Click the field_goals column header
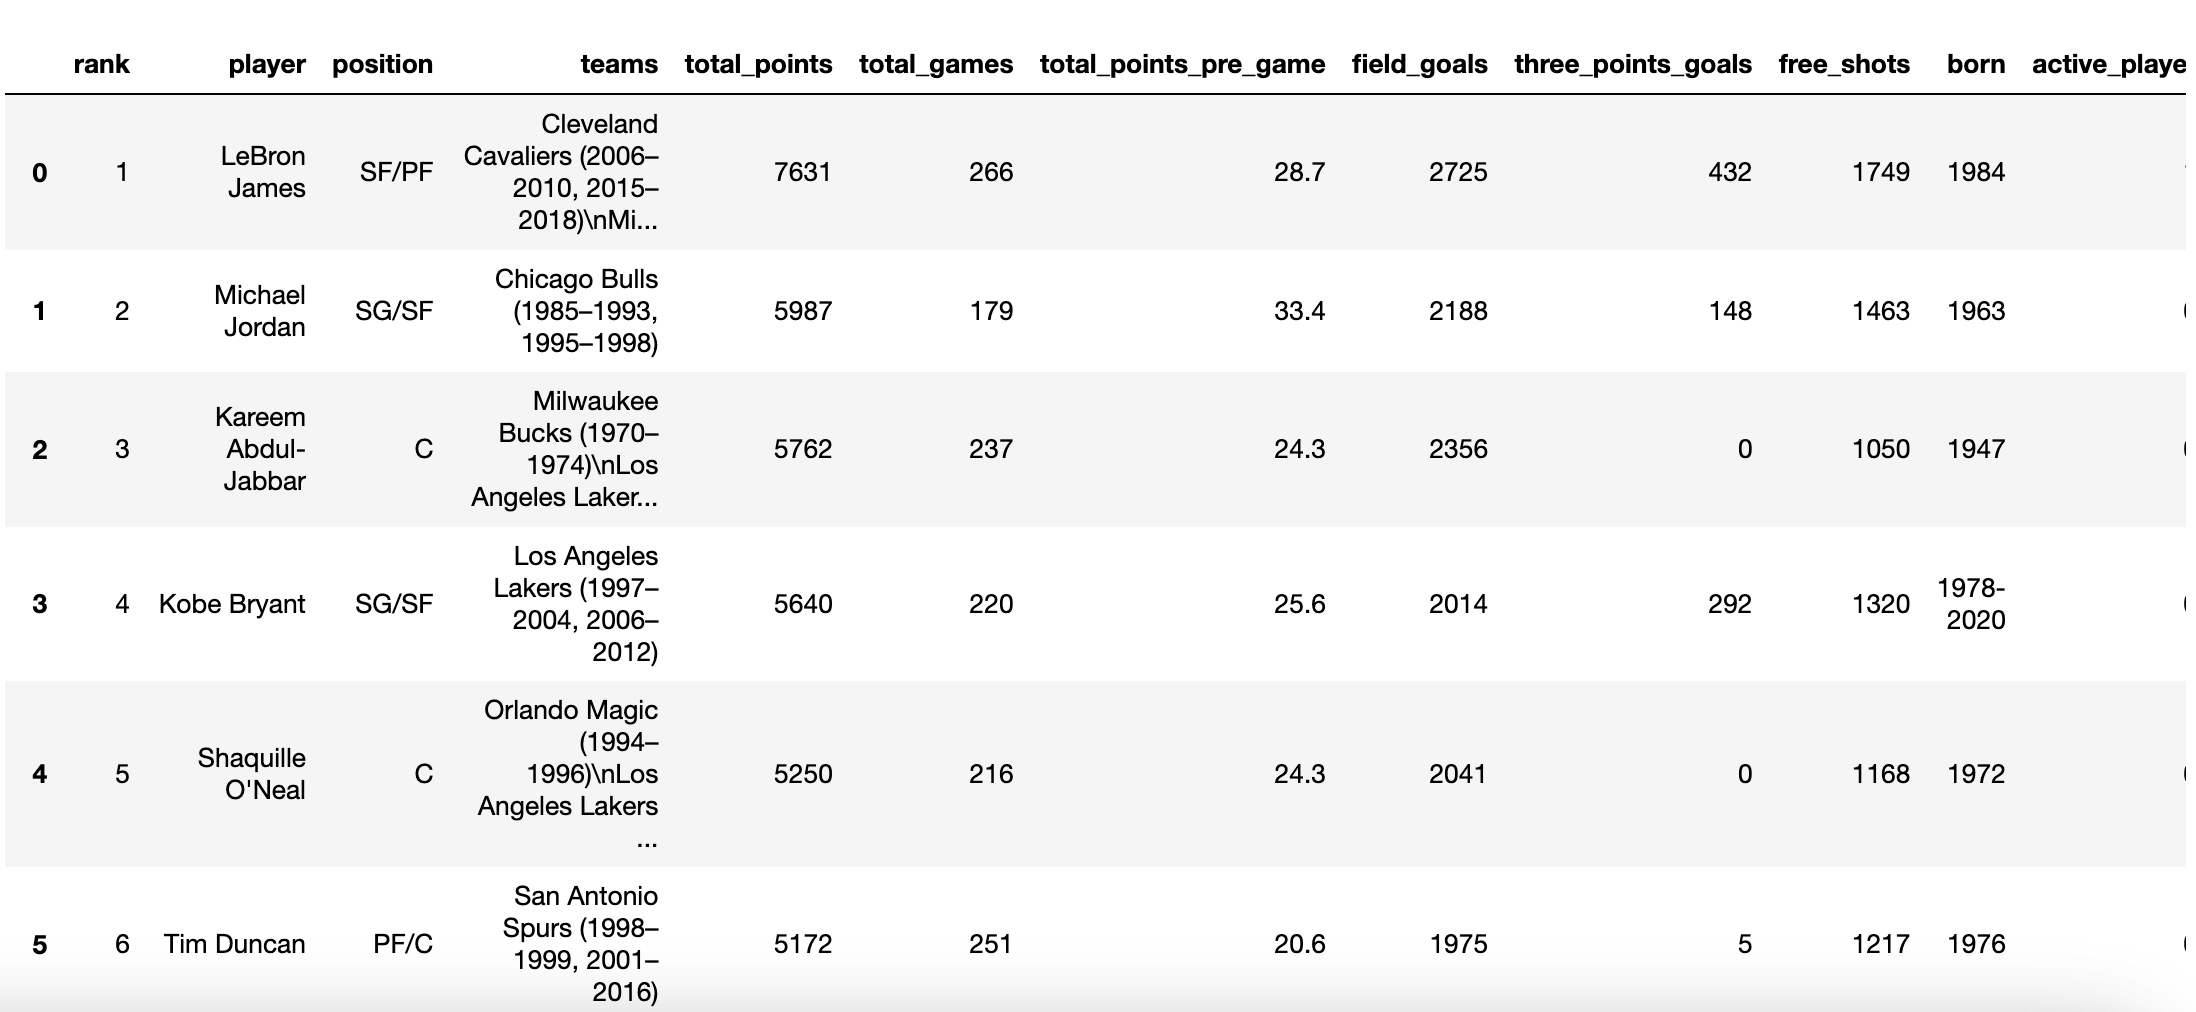This screenshot has height=1012, width=2196. tap(1419, 64)
